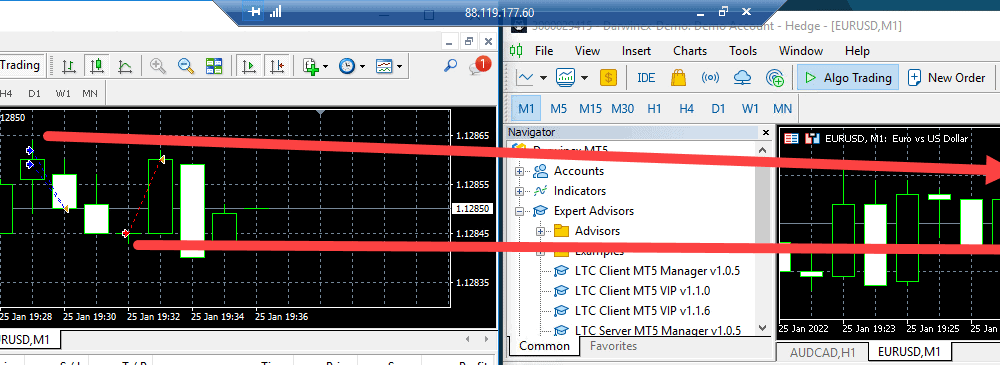The image size is (1000, 365).
Task: Collapse the Expert Advisors tree node
Action: [x=519, y=211]
